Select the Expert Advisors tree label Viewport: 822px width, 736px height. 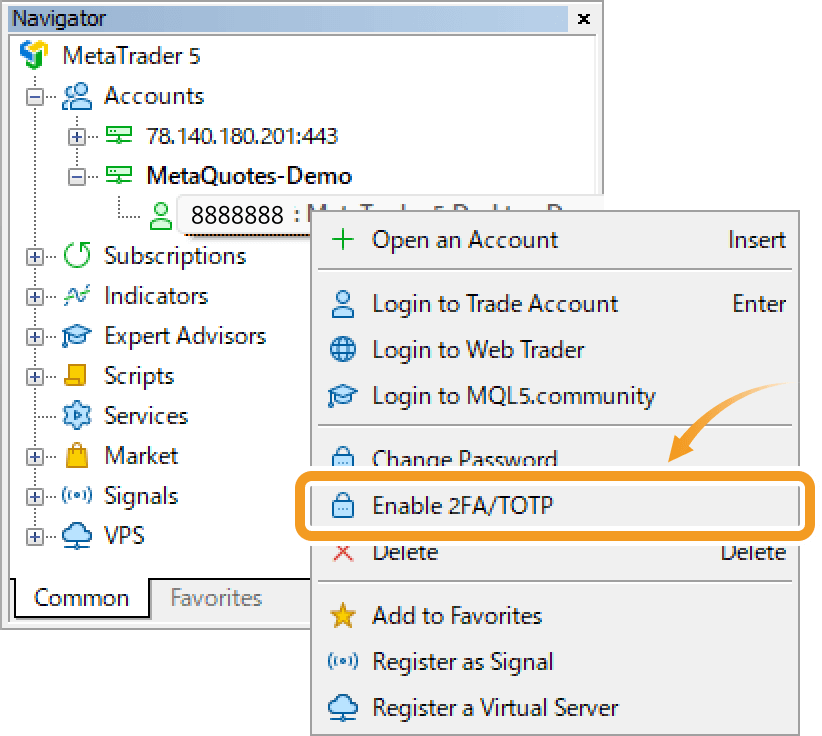click(185, 336)
